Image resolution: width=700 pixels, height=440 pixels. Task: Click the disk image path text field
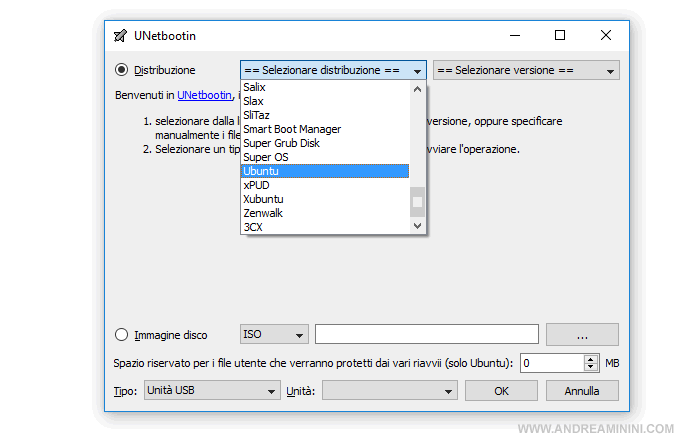click(427, 335)
